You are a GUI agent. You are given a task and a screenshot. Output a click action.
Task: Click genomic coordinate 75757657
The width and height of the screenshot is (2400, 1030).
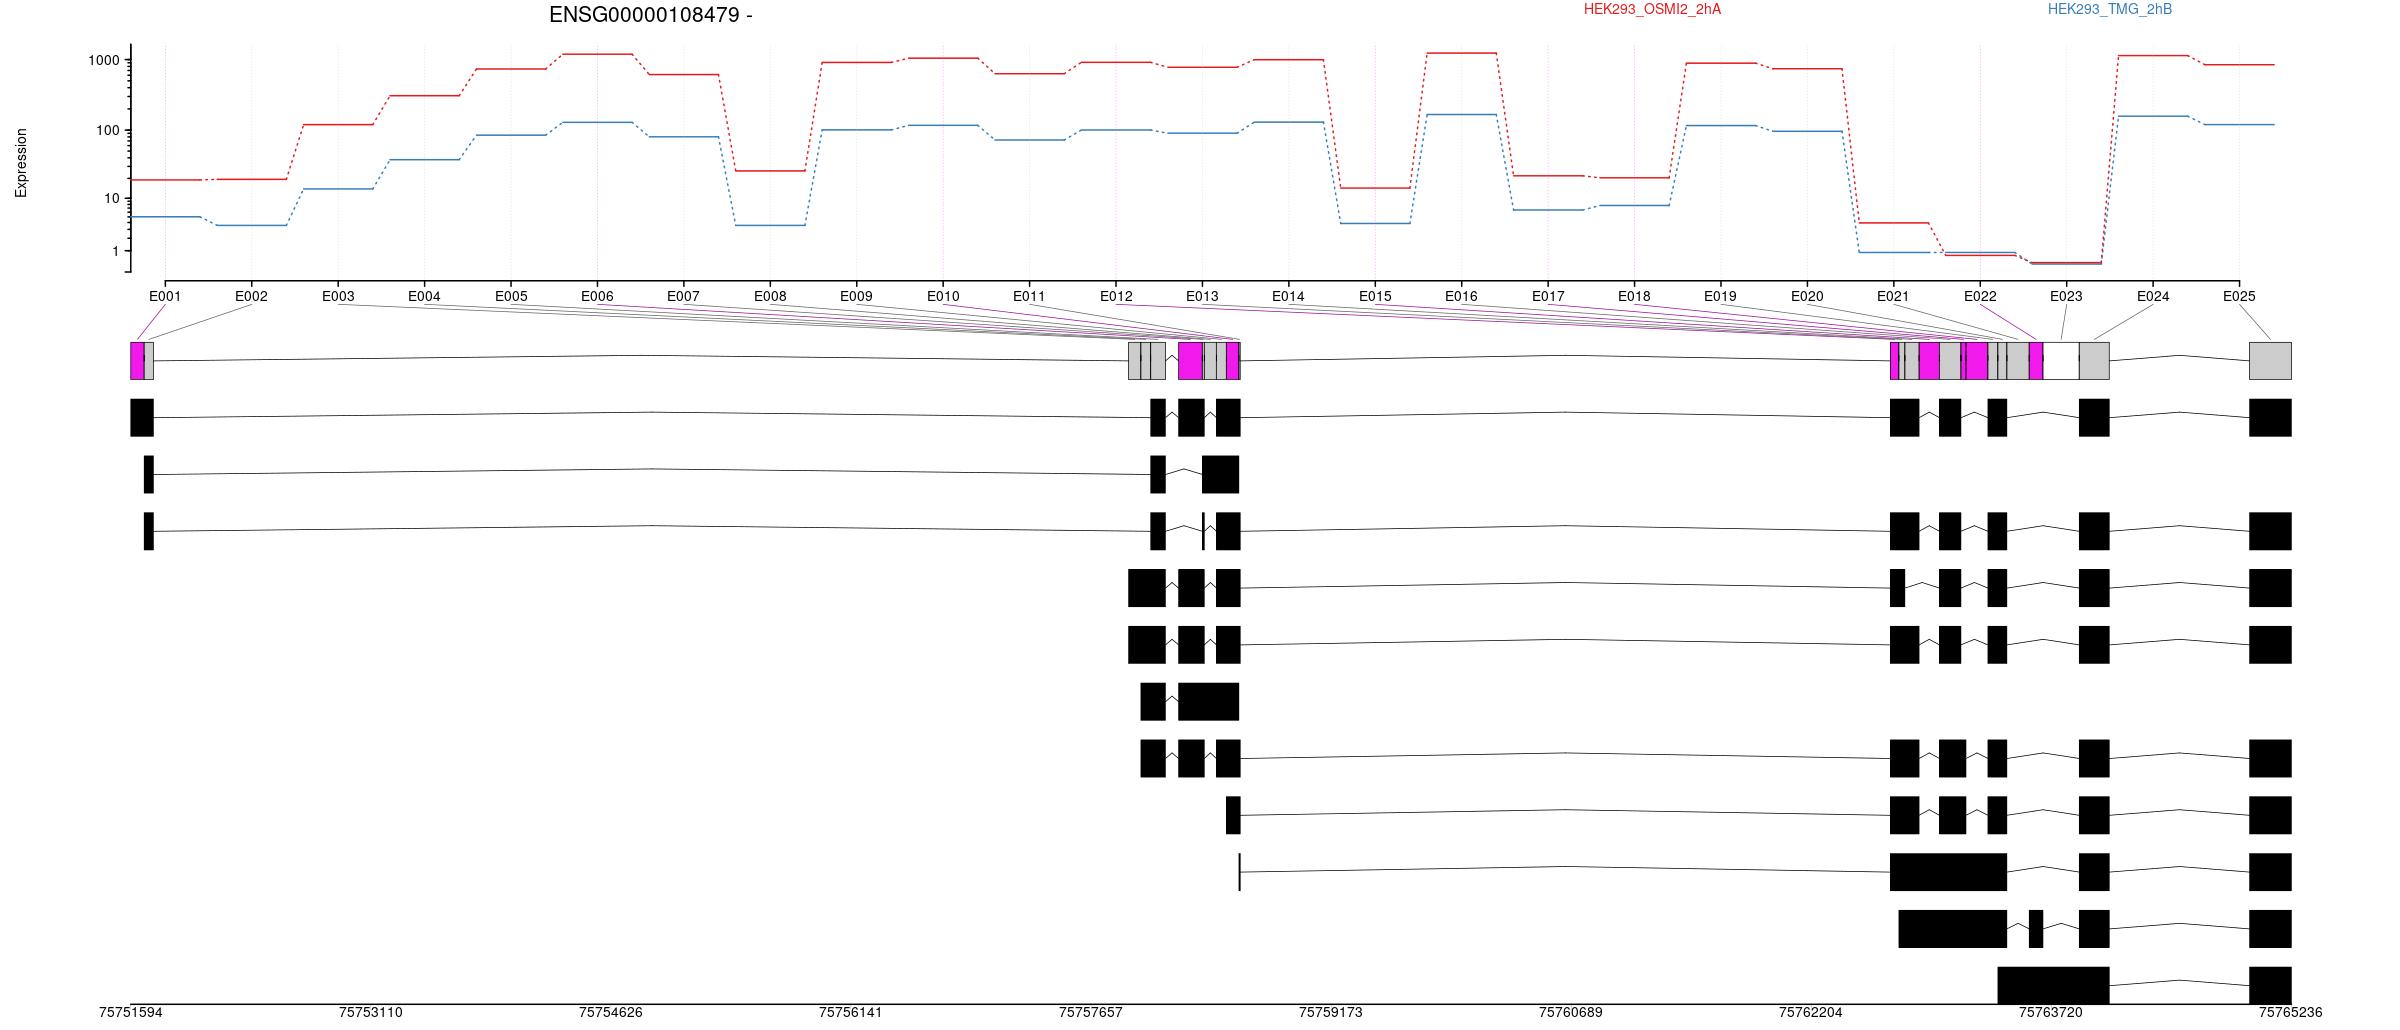1091,1012
